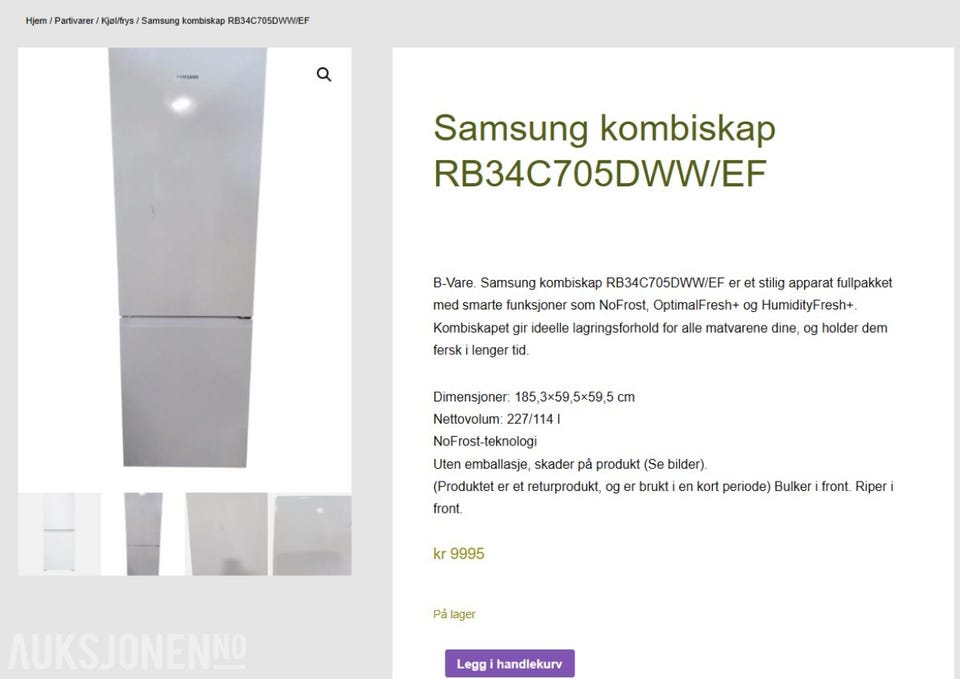Open the Kjøl/frys breadcrumb link

(118, 21)
